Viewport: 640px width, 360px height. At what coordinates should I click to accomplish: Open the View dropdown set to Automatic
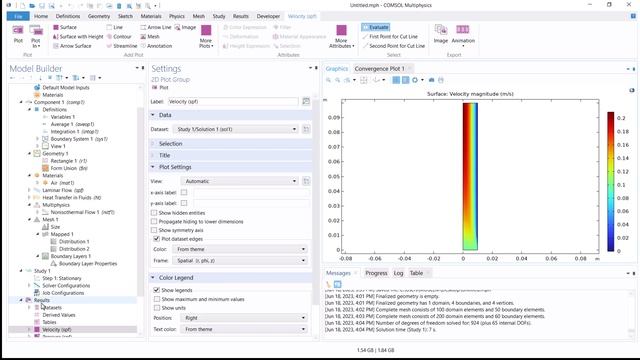pyautogui.click(x=240, y=181)
